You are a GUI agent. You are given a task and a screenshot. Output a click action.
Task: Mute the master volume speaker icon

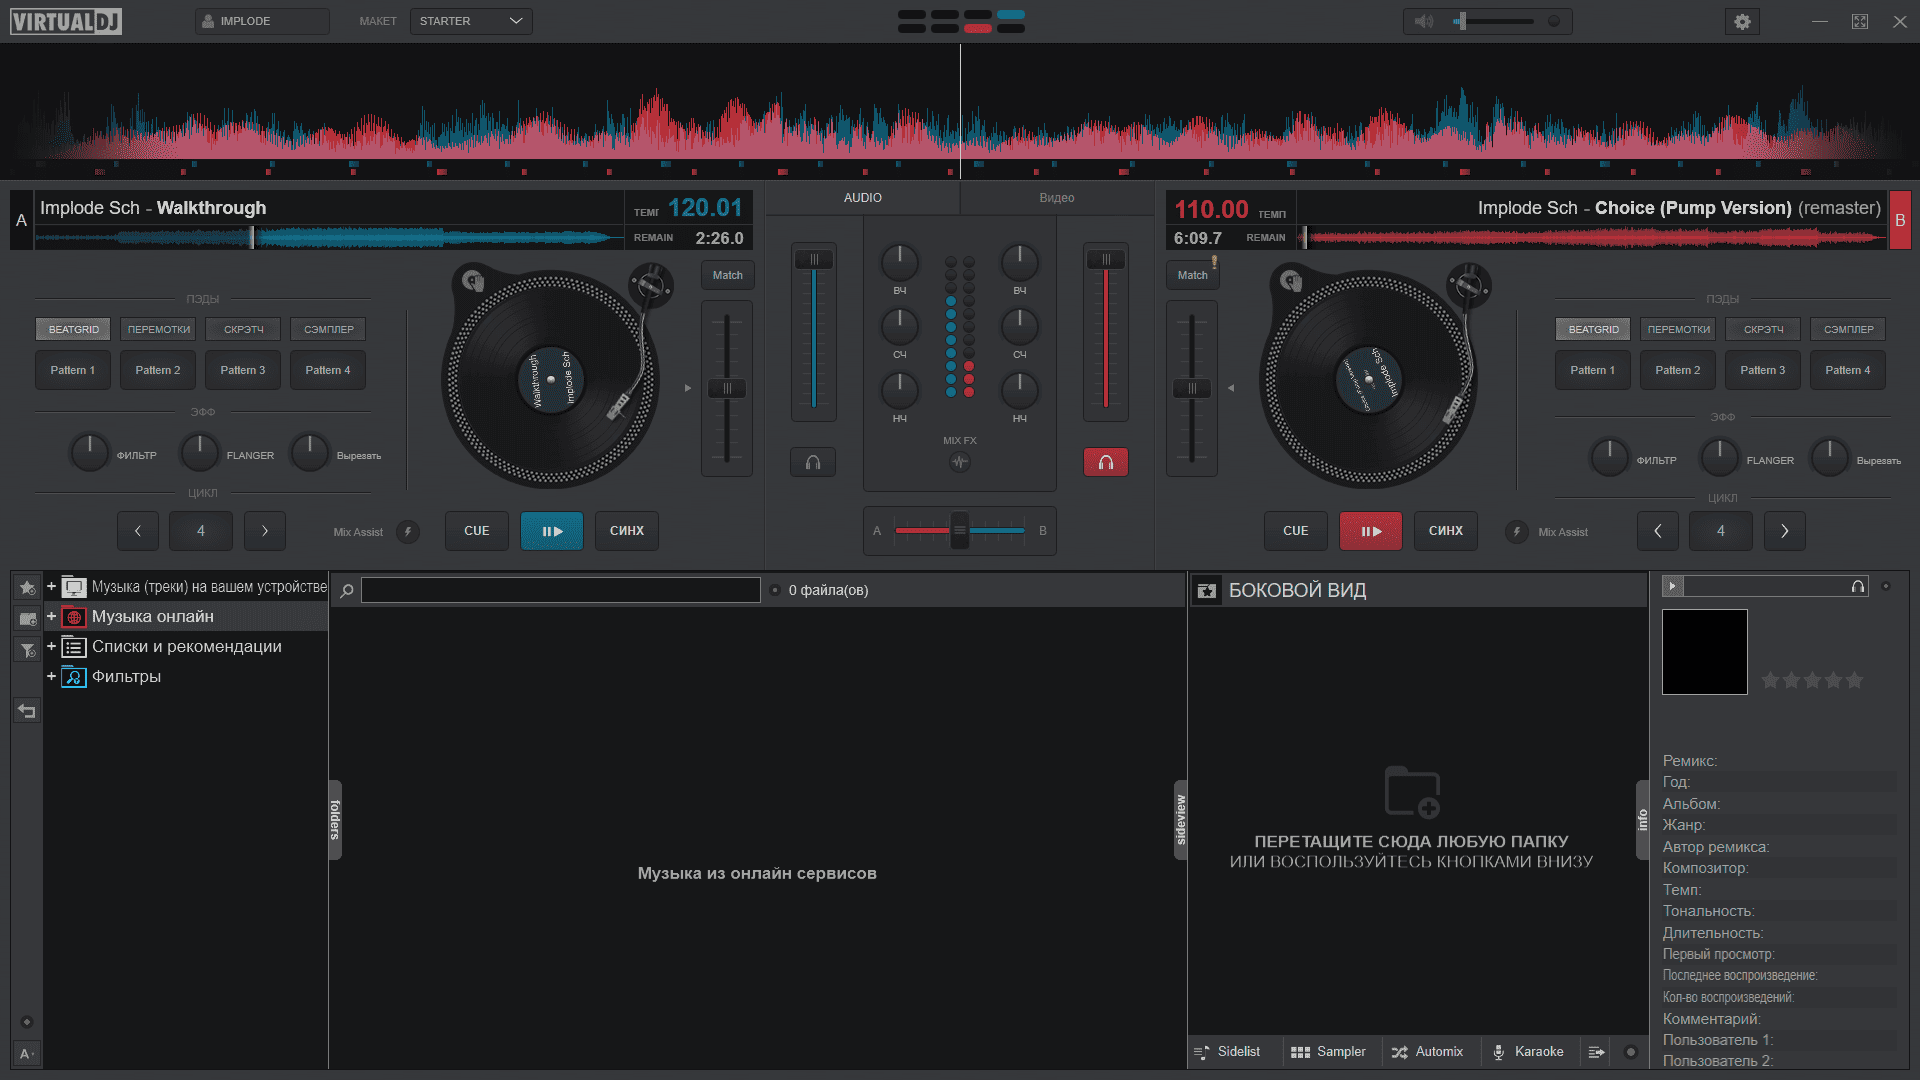1424,21
